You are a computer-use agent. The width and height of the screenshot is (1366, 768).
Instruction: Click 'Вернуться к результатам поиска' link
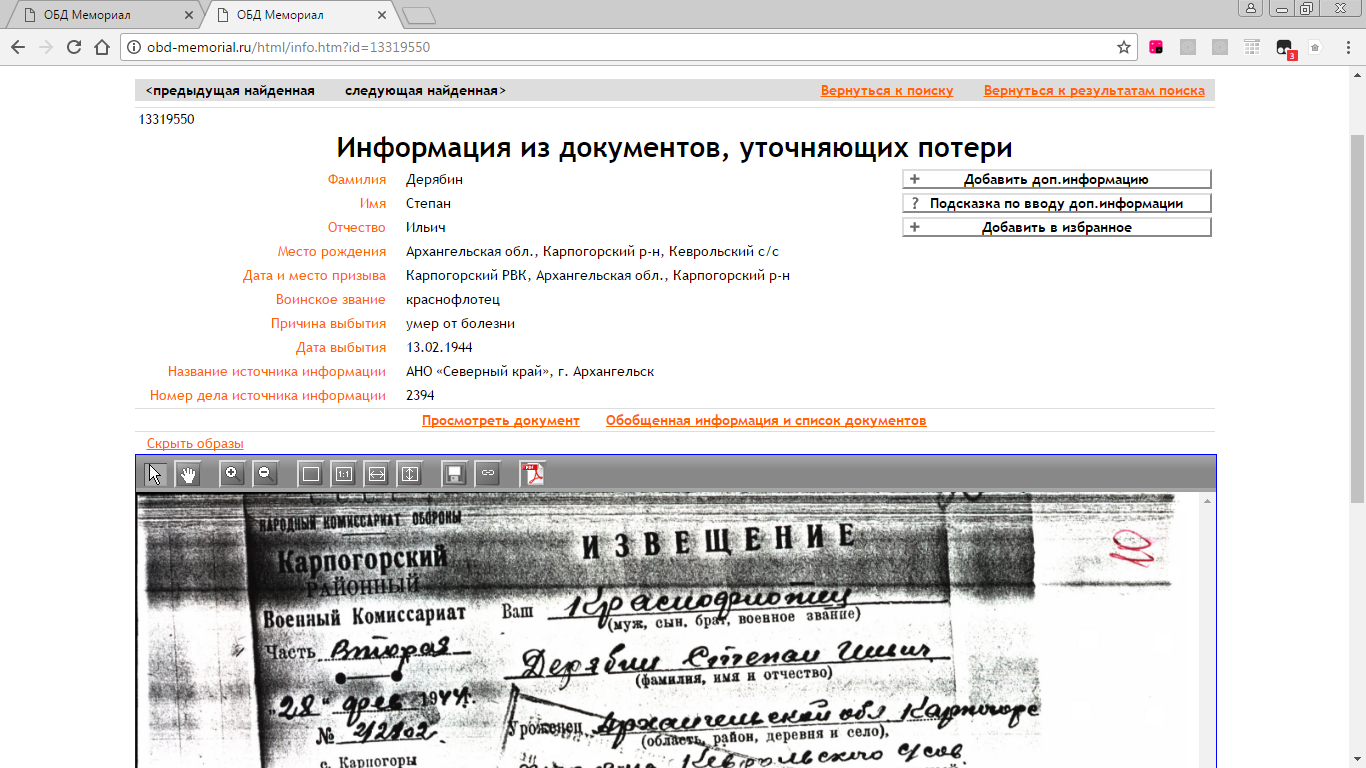[1094, 91]
